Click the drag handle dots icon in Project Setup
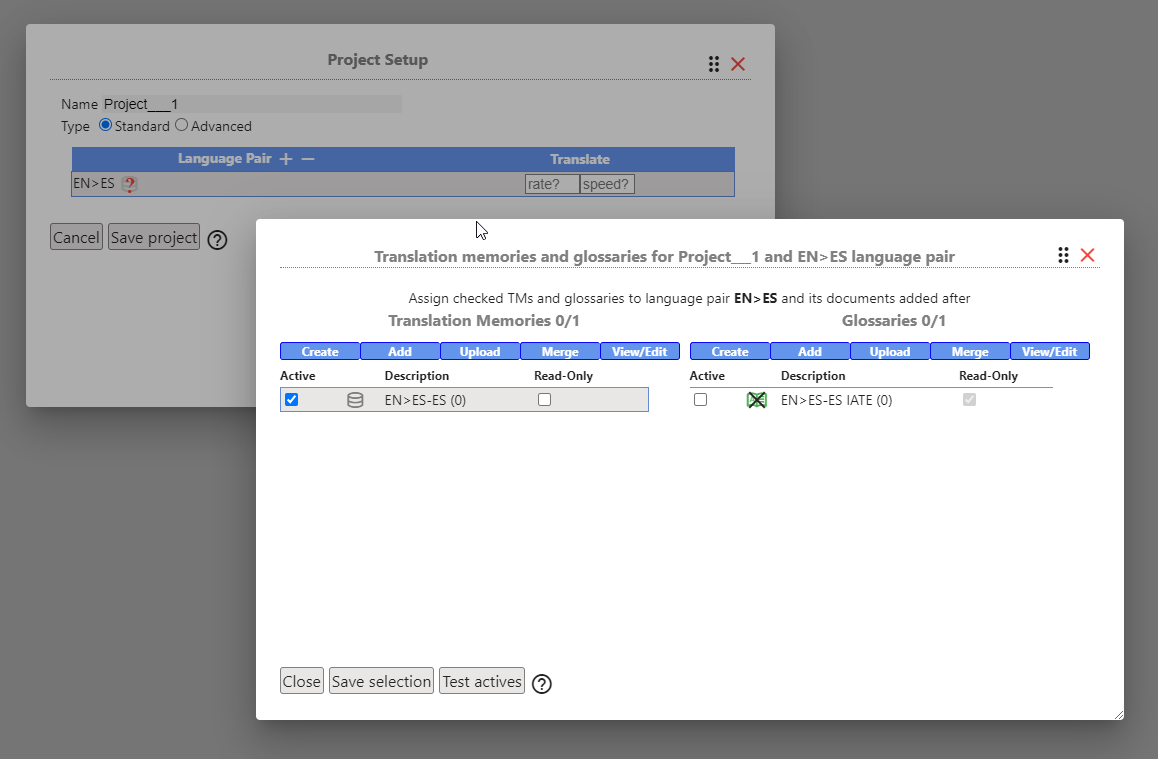The image size is (1158, 759). (x=713, y=64)
